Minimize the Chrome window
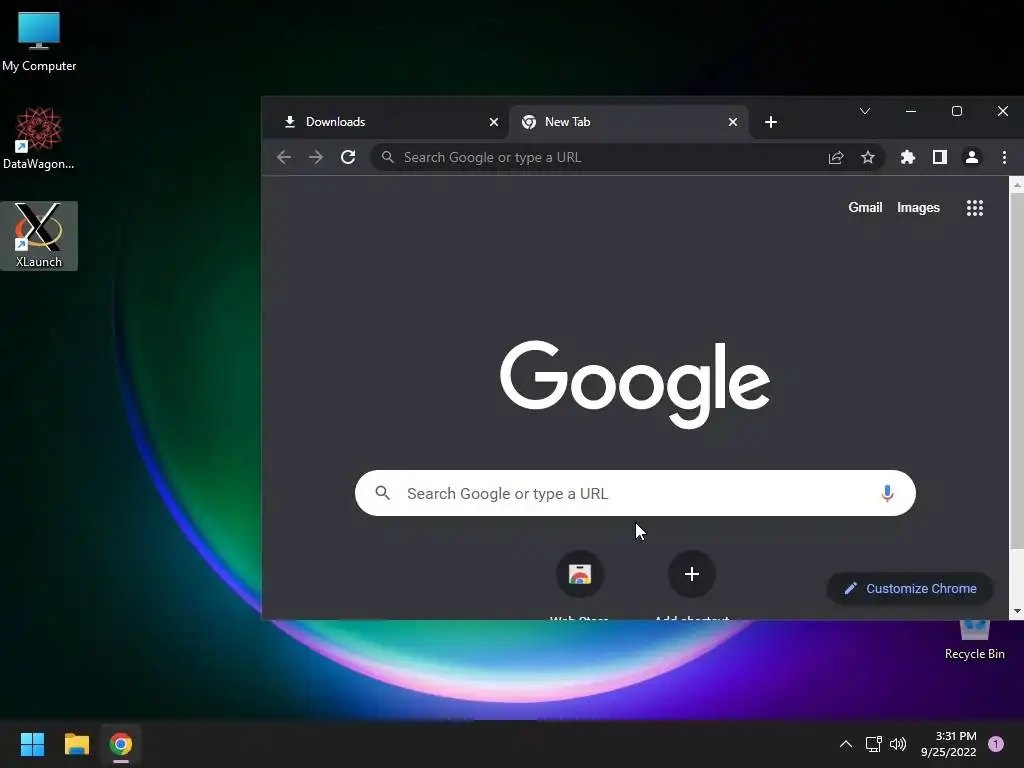The height and width of the screenshot is (768, 1024). click(911, 111)
